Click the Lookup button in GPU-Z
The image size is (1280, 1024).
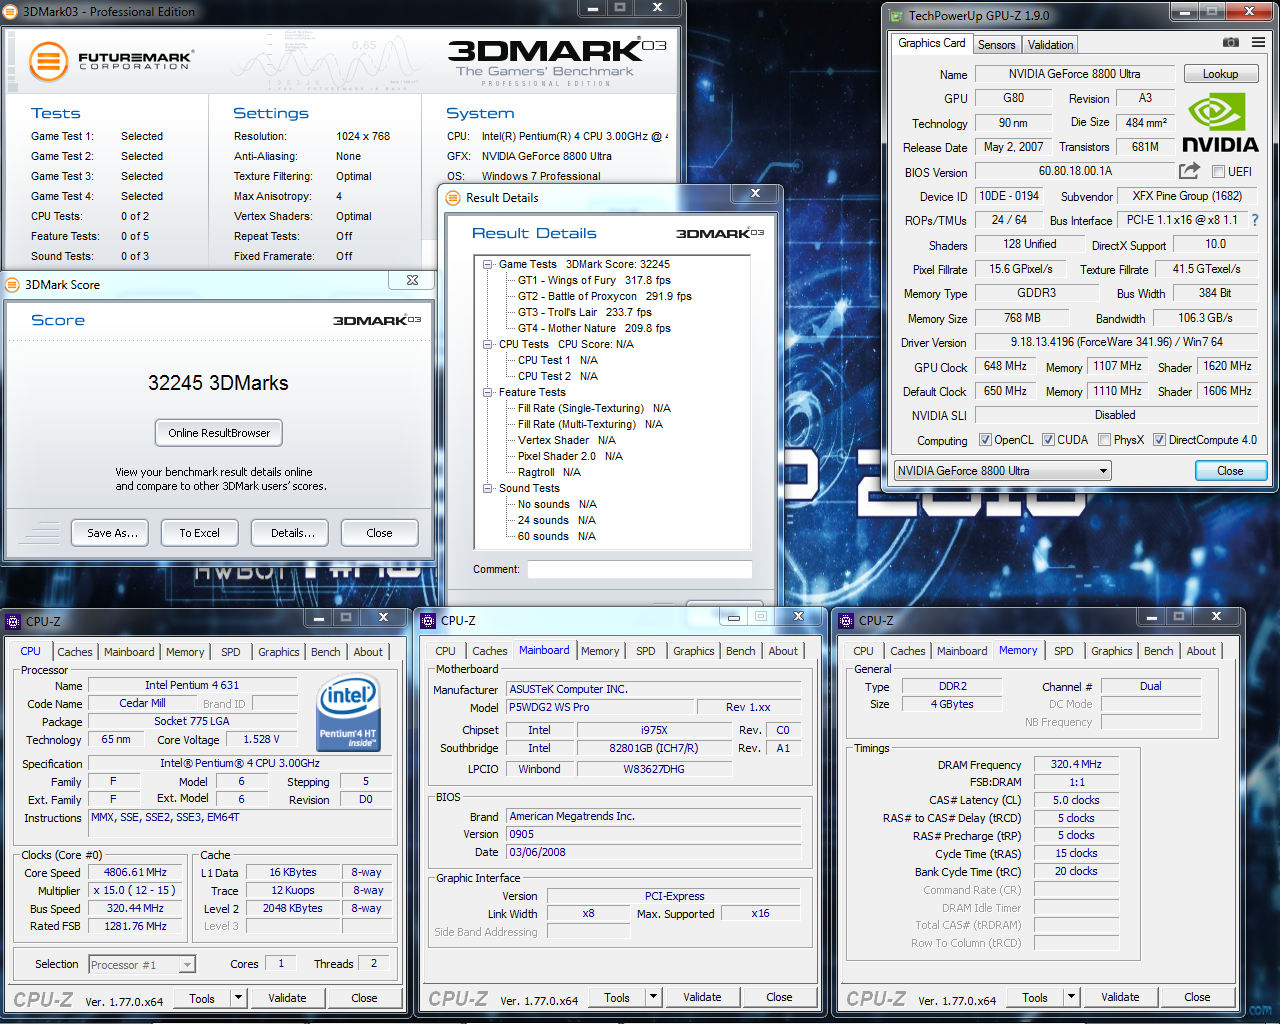pyautogui.click(x=1220, y=74)
